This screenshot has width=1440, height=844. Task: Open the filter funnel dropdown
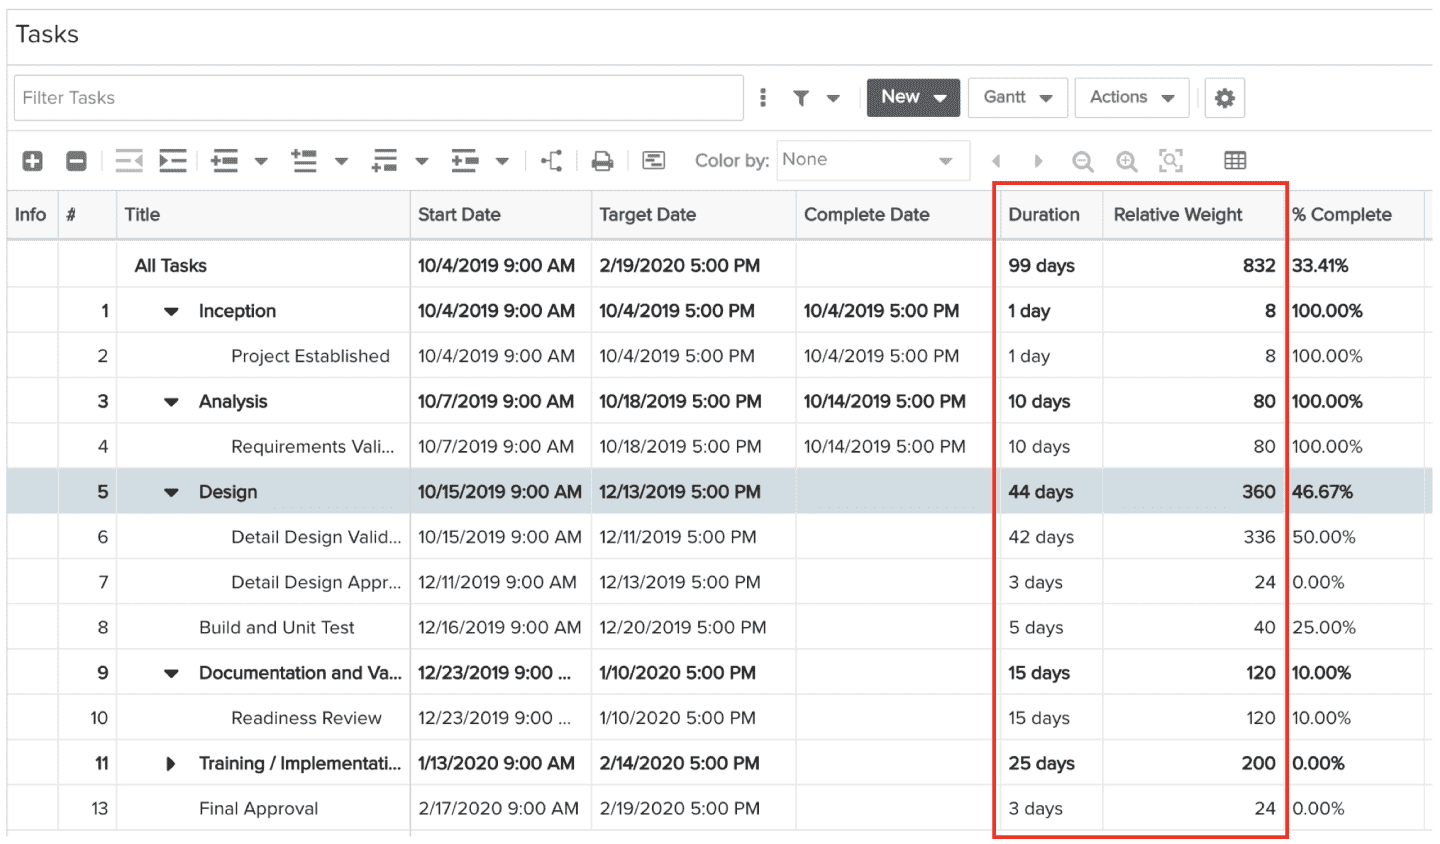point(815,98)
